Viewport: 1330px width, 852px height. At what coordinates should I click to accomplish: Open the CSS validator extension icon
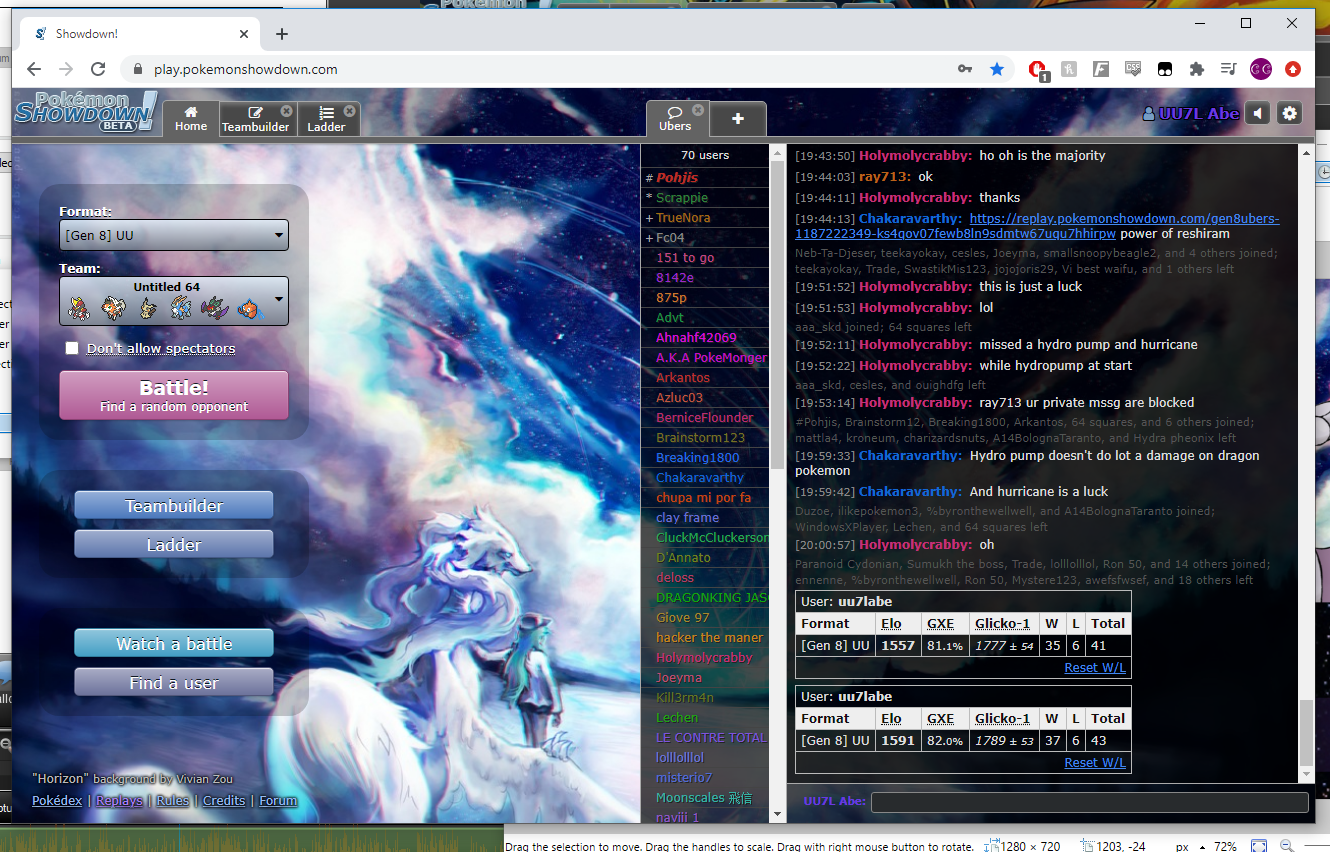pyautogui.click(x=1133, y=69)
